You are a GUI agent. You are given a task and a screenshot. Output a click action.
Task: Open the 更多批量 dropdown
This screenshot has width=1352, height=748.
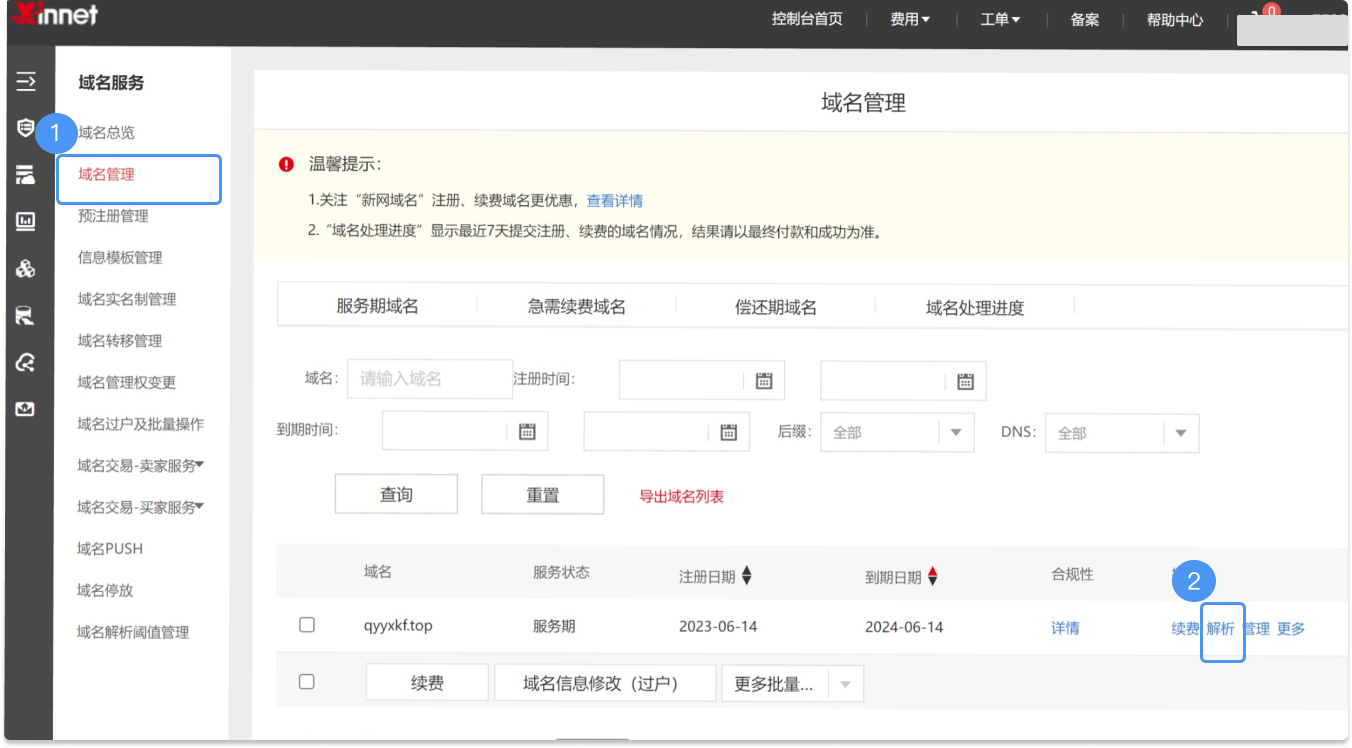792,684
